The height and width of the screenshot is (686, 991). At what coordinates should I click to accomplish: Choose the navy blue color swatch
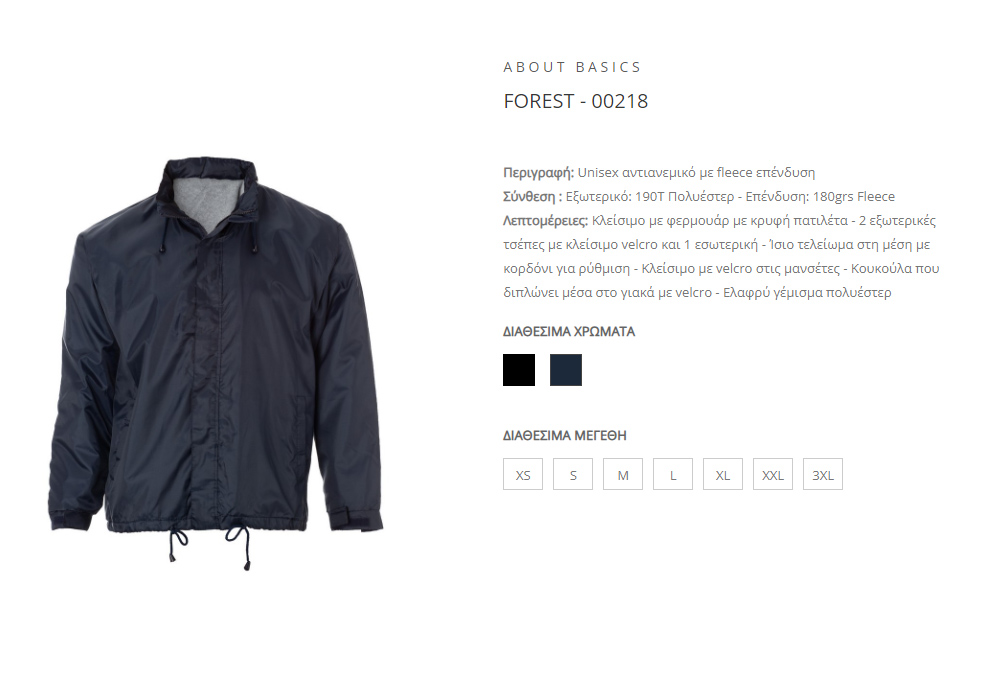(x=566, y=370)
